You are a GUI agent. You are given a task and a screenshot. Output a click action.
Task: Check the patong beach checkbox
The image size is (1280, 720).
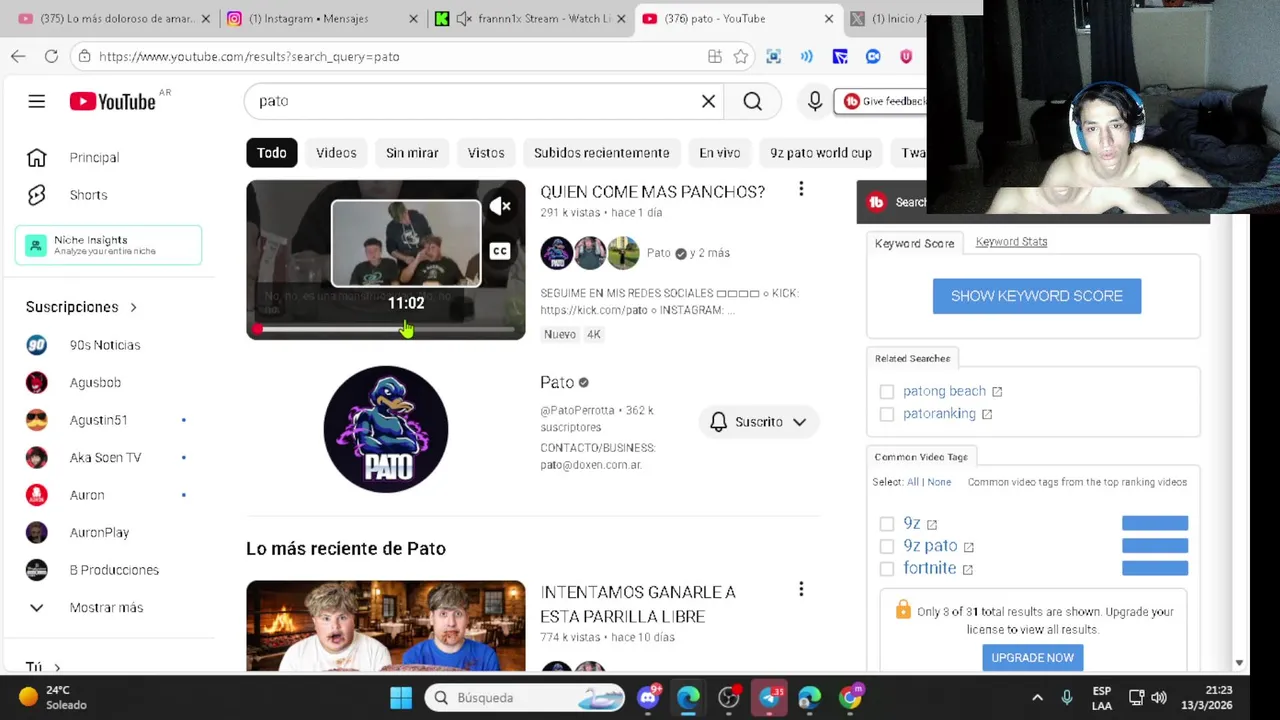pyautogui.click(x=887, y=392)
